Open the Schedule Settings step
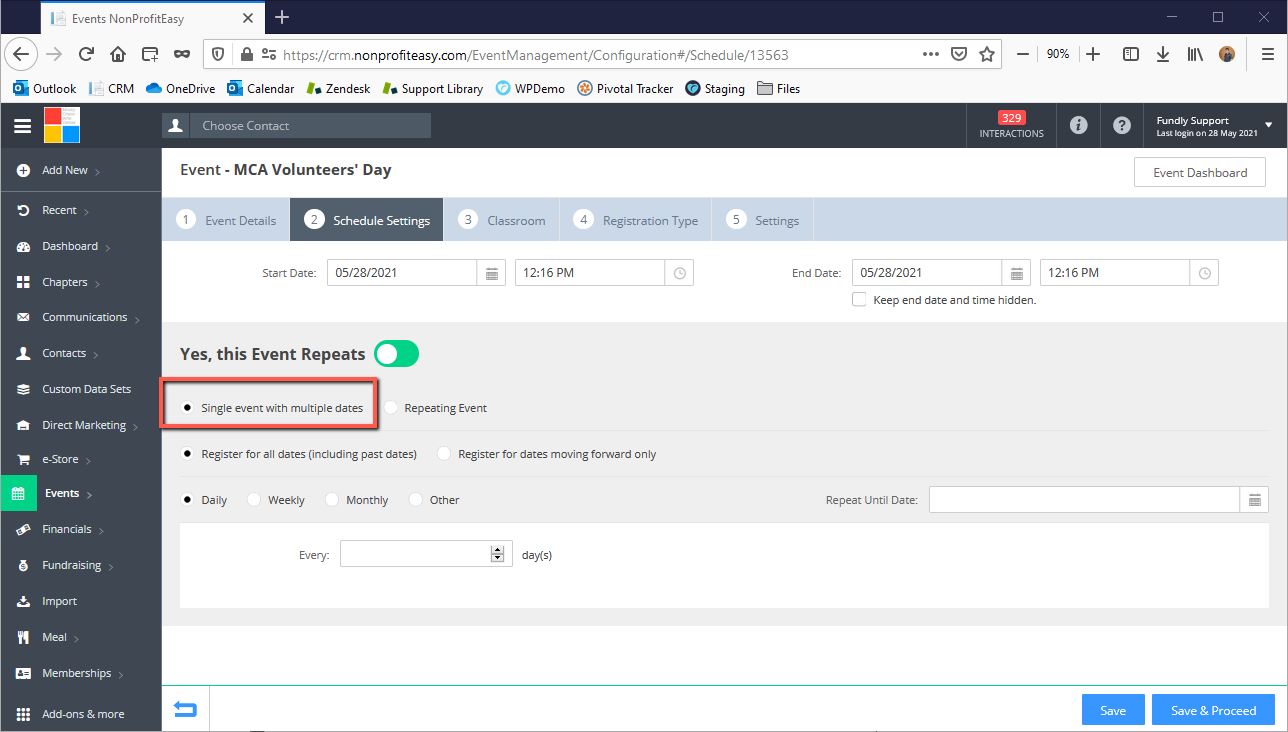Screen dimensions: 1288x732 coord(367,220)
